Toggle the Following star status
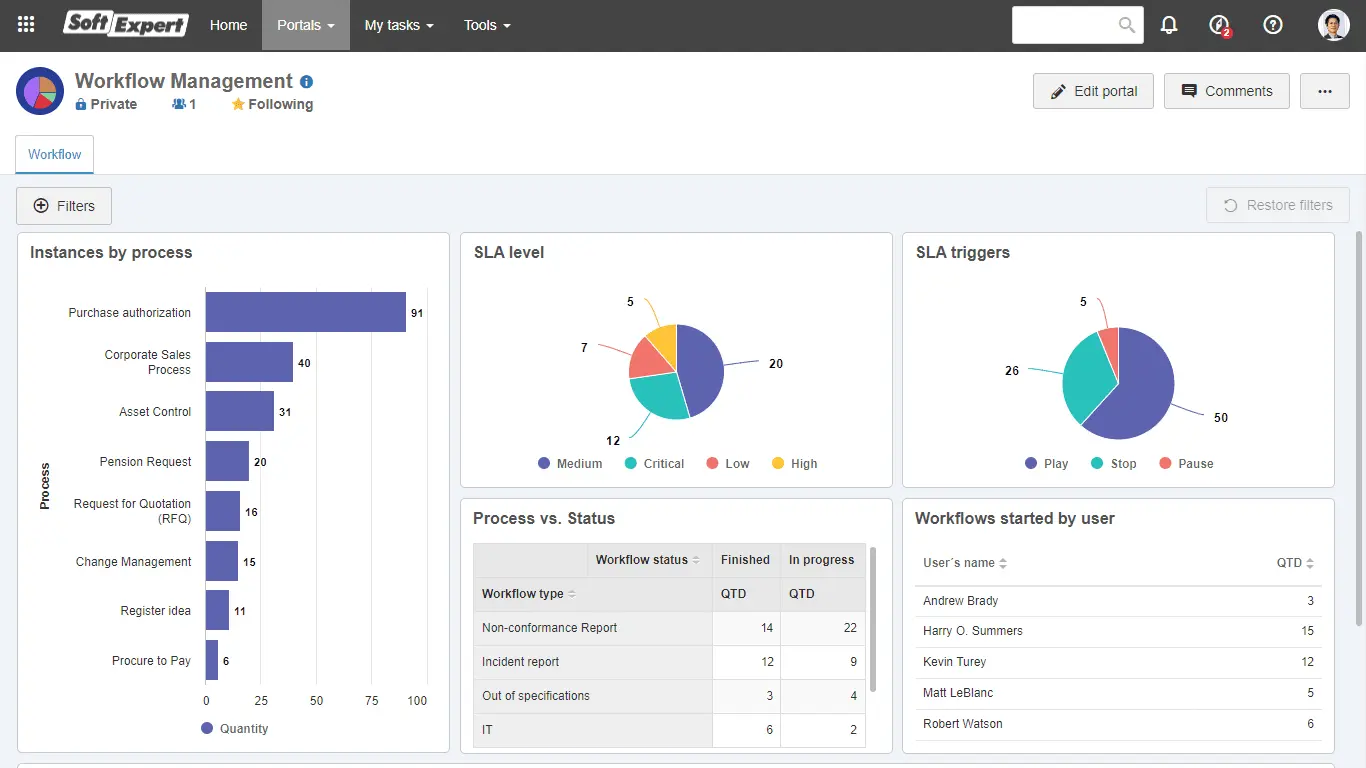The height and width of the screenshot is (768, 1366). point(272,104)
